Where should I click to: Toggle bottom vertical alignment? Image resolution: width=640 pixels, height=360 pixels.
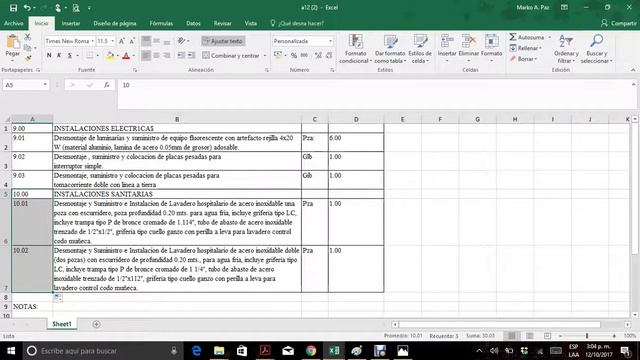[x=167, y=41]
